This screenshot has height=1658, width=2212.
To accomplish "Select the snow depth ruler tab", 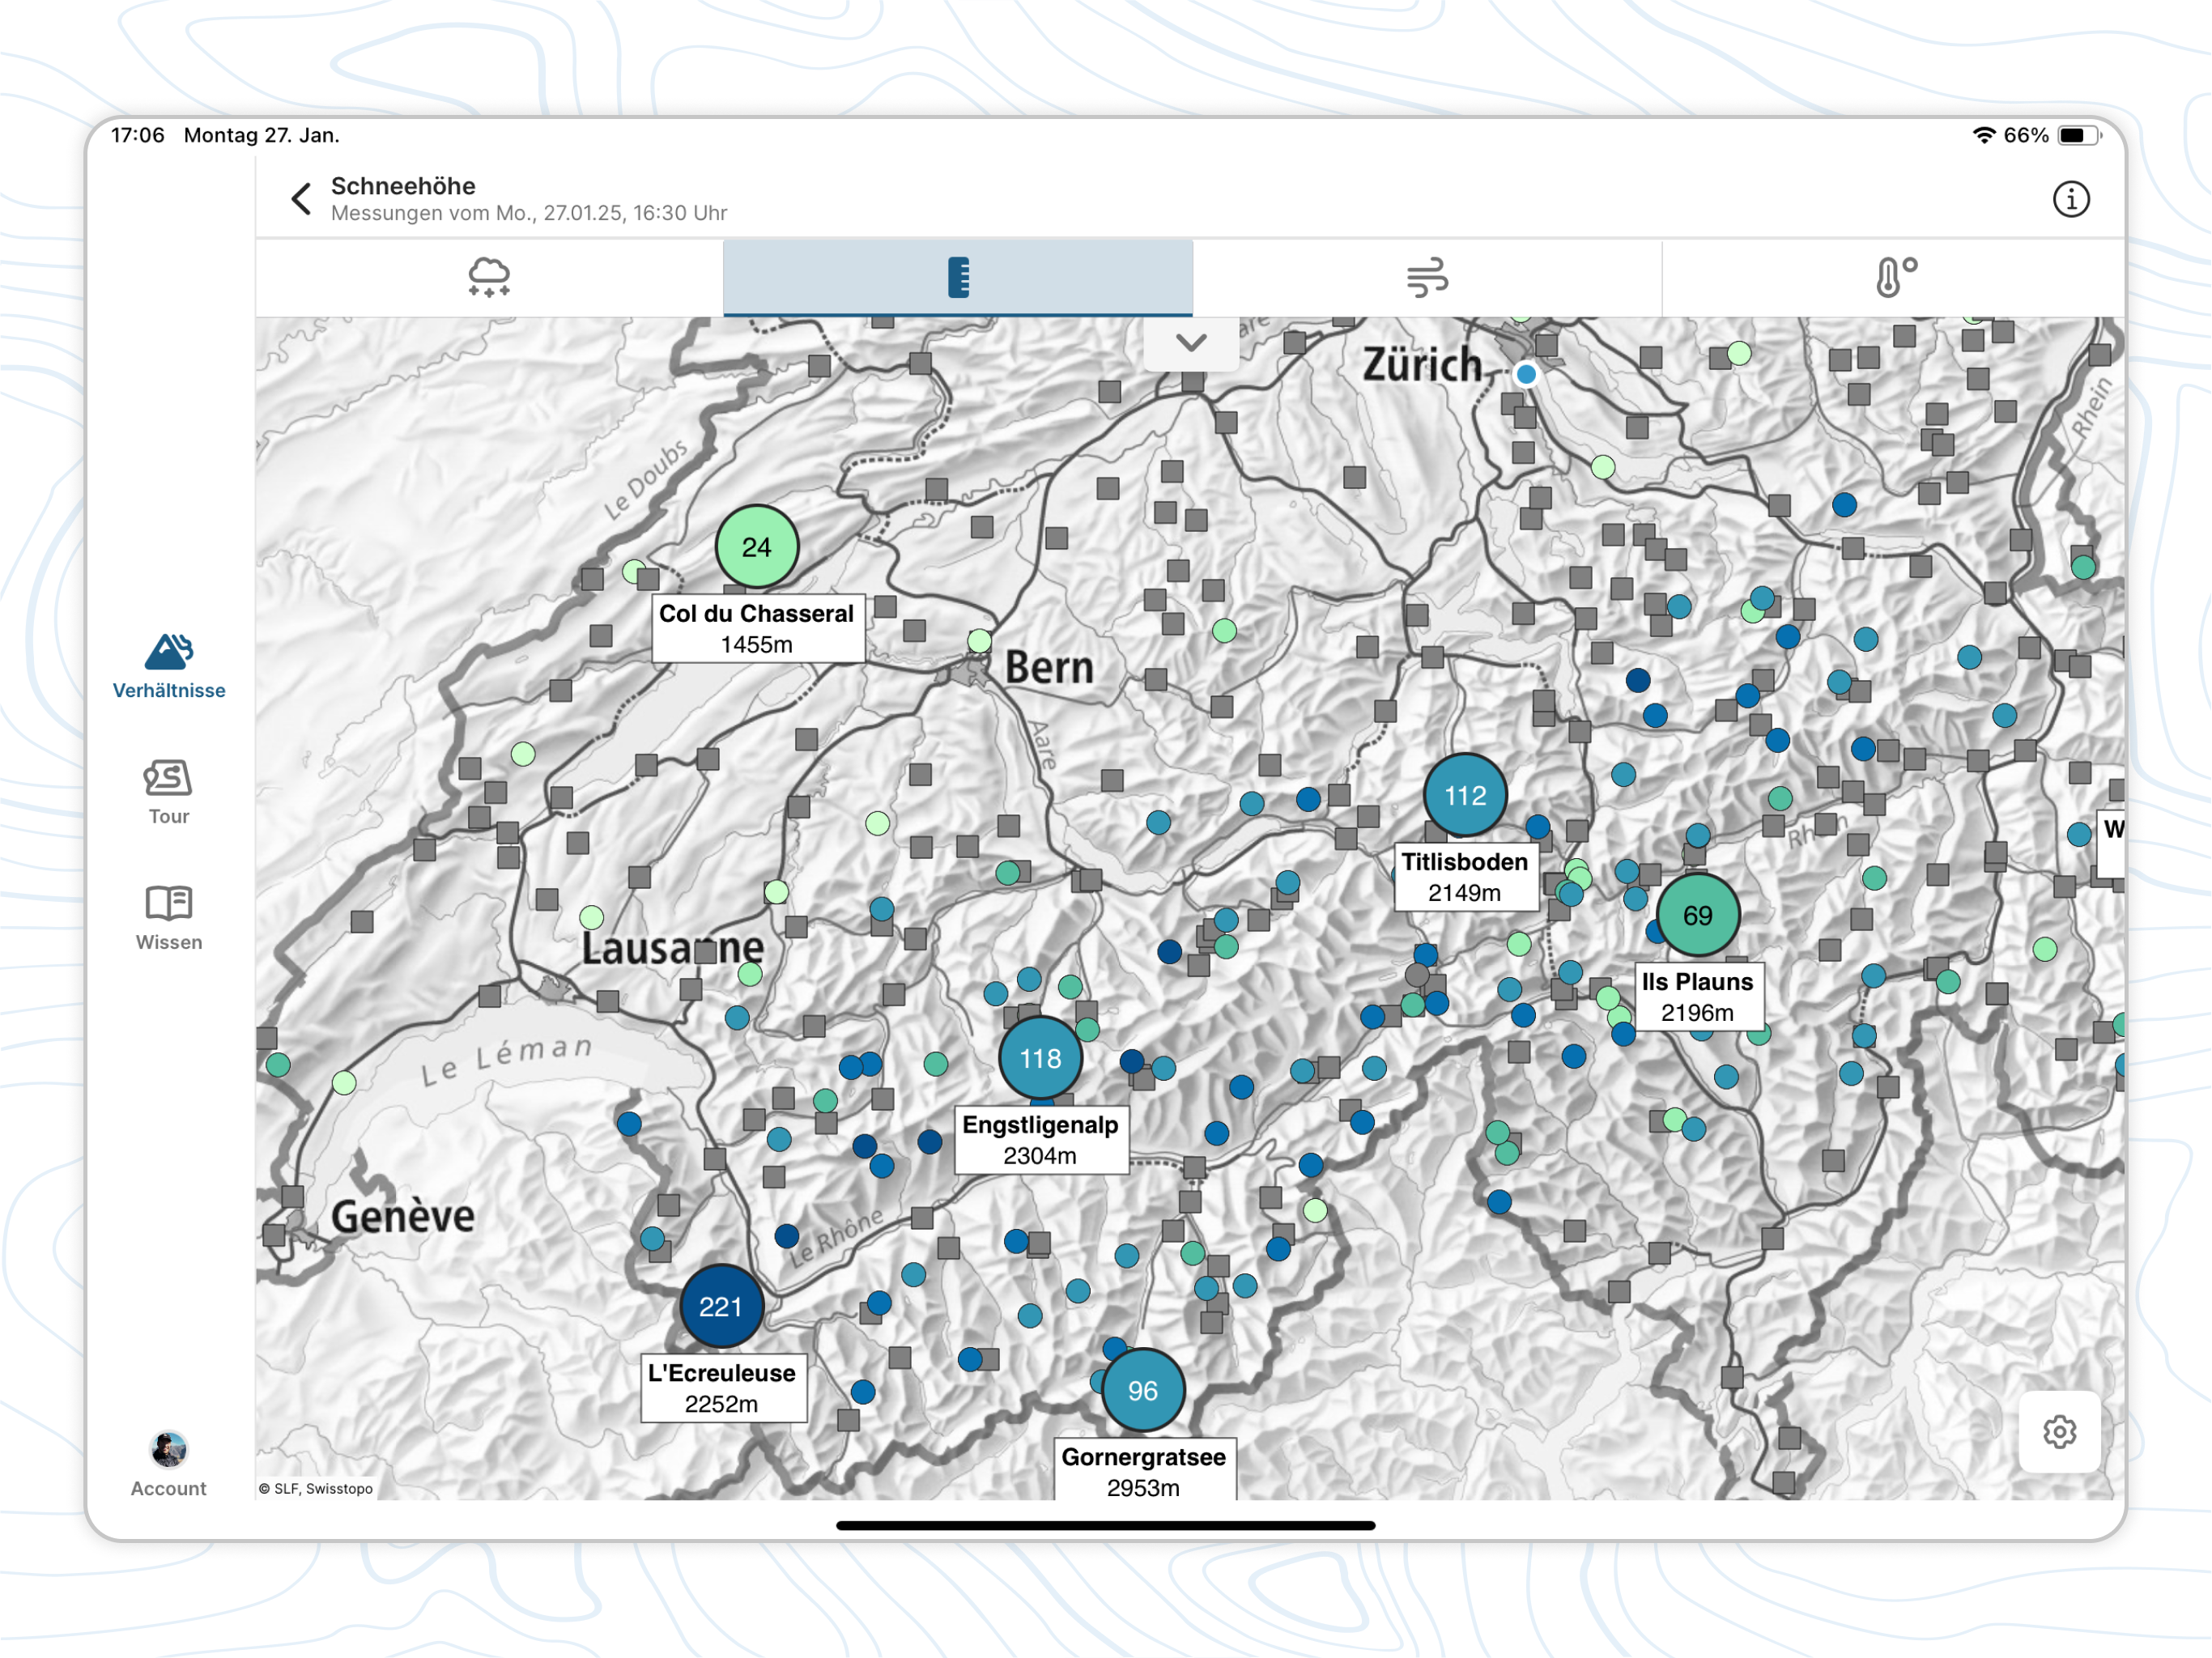I will 957,277.
